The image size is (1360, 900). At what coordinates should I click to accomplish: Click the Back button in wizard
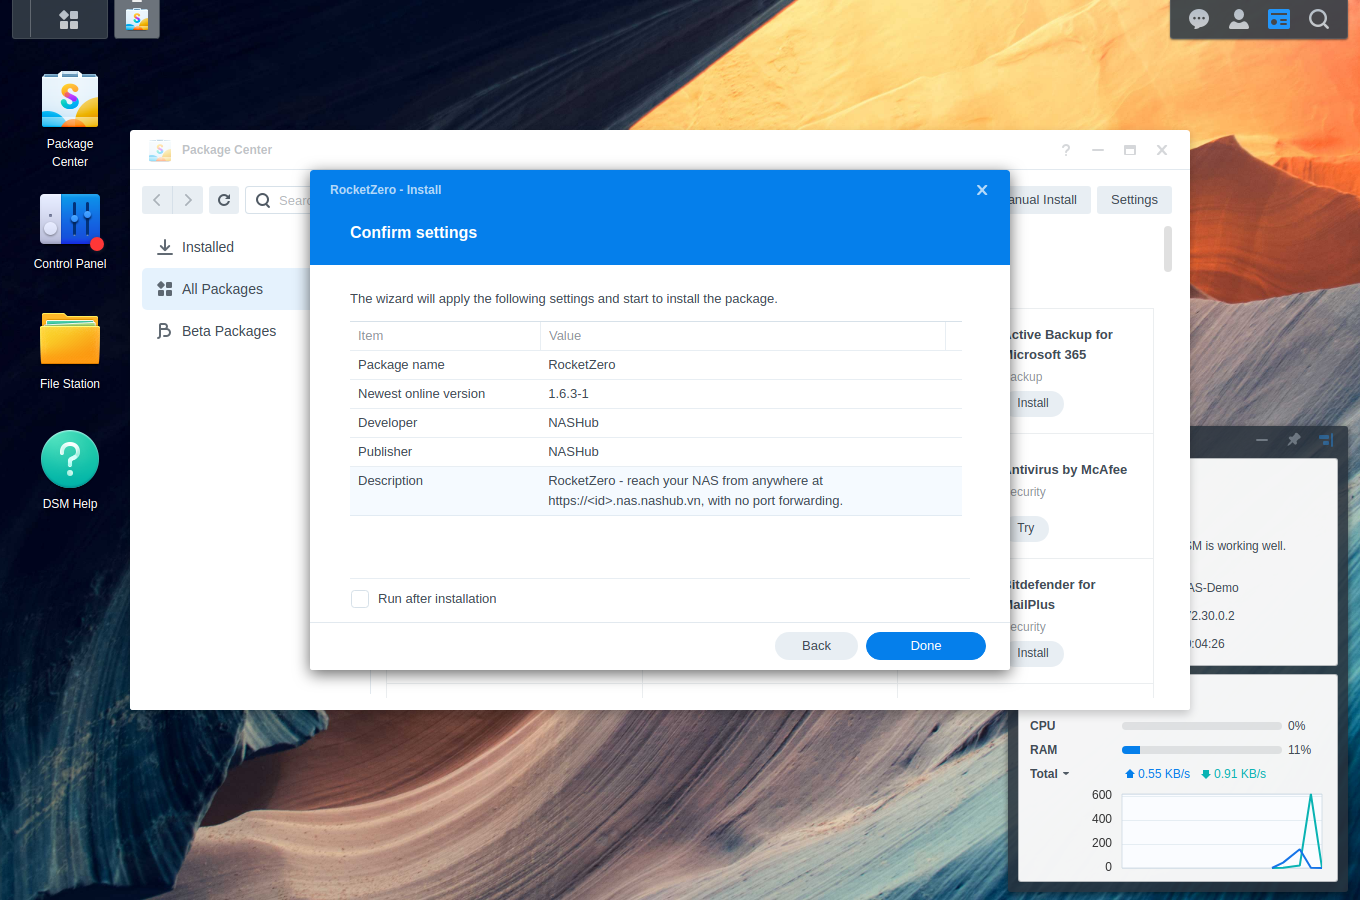click(x=816, y=646)
